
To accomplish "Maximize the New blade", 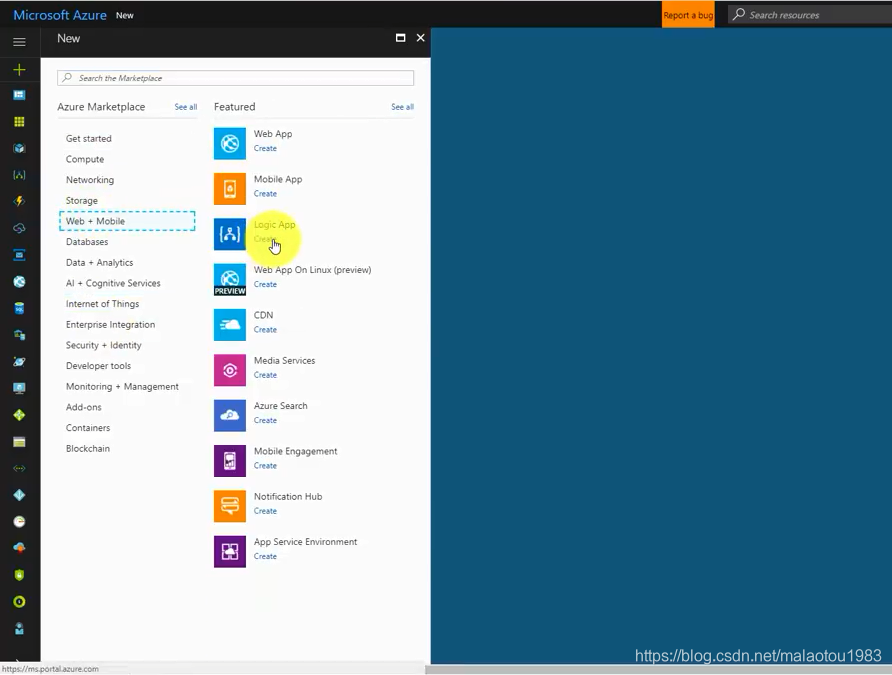I will pos(400,38).
